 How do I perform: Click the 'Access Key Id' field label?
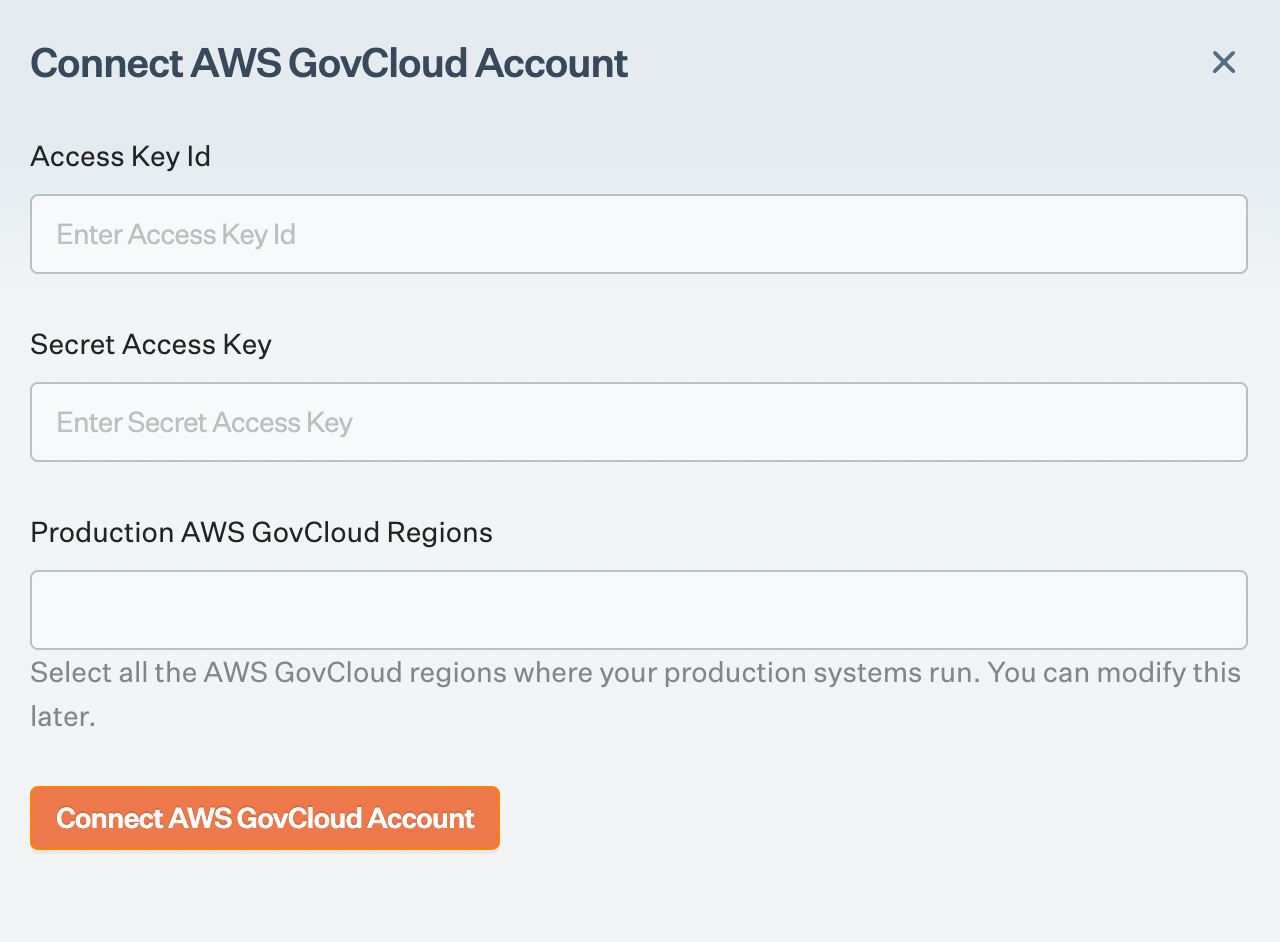pyautogui.click(x=121, y=157)
